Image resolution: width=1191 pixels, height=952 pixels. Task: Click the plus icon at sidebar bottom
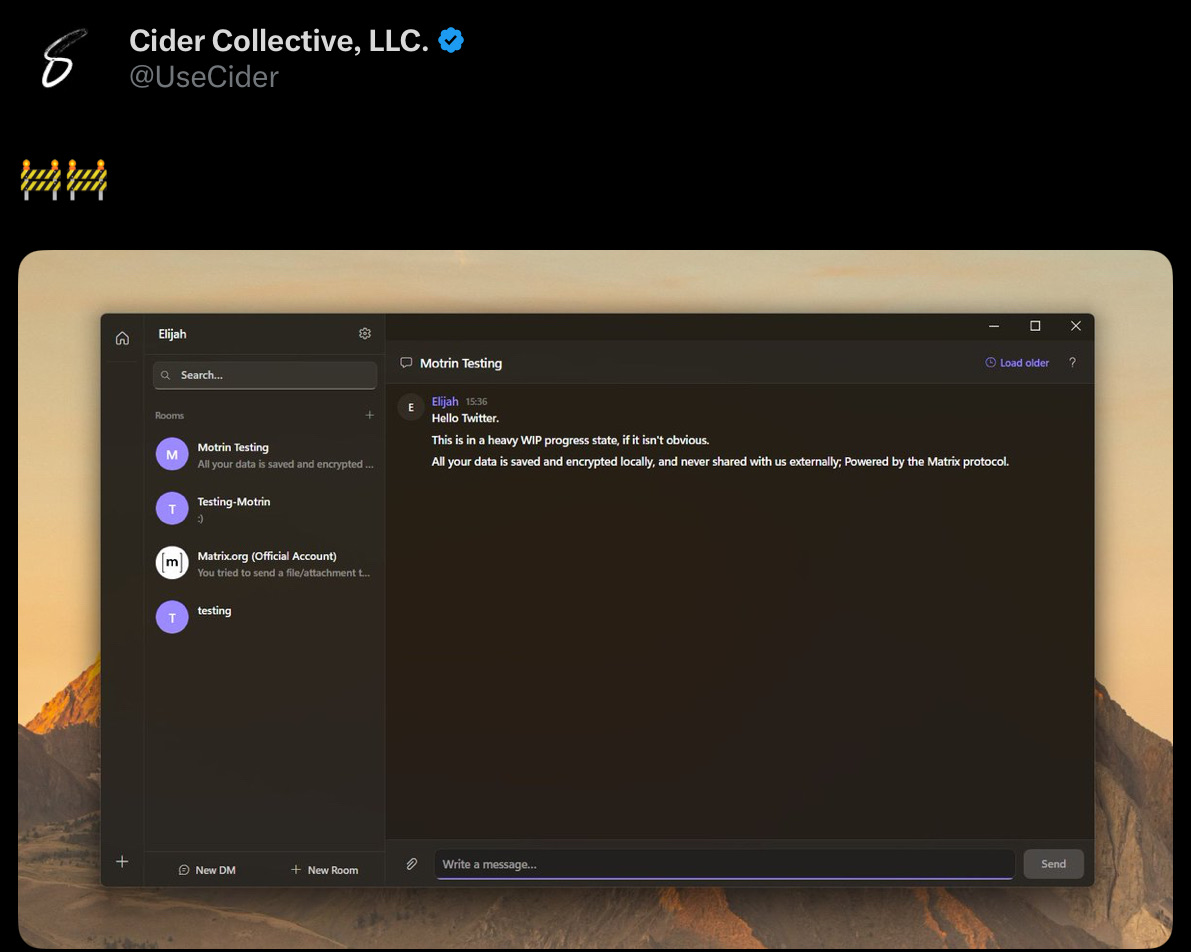pyautogui.click(x=122, y=861)
